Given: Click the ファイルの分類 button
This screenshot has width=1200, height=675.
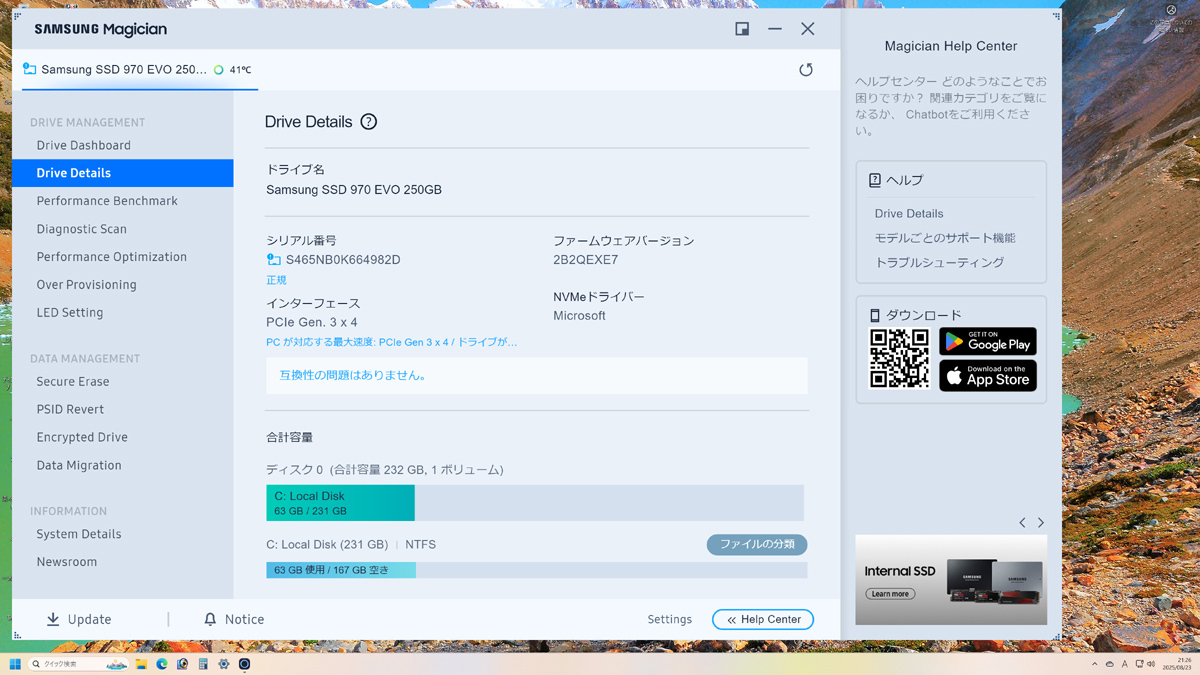Looking at the screenshot, I should click(757, 545).
